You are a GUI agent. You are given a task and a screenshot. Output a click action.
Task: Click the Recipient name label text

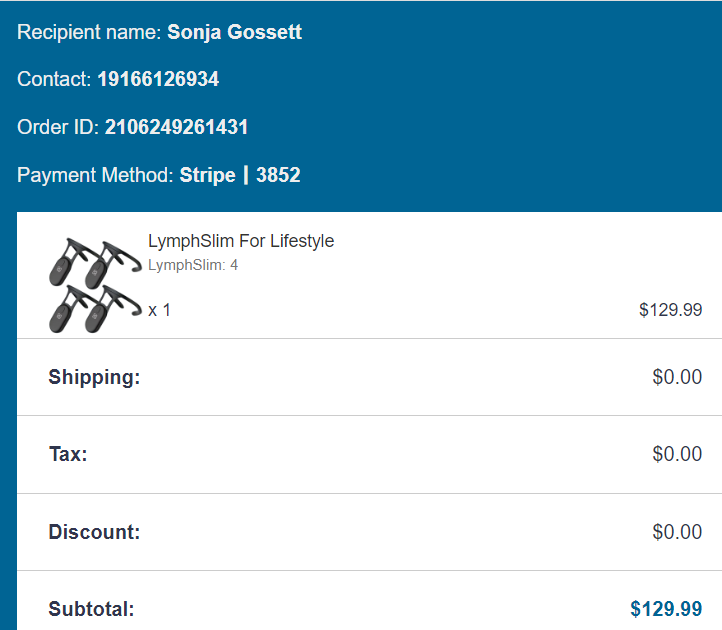tap(89, 32)
